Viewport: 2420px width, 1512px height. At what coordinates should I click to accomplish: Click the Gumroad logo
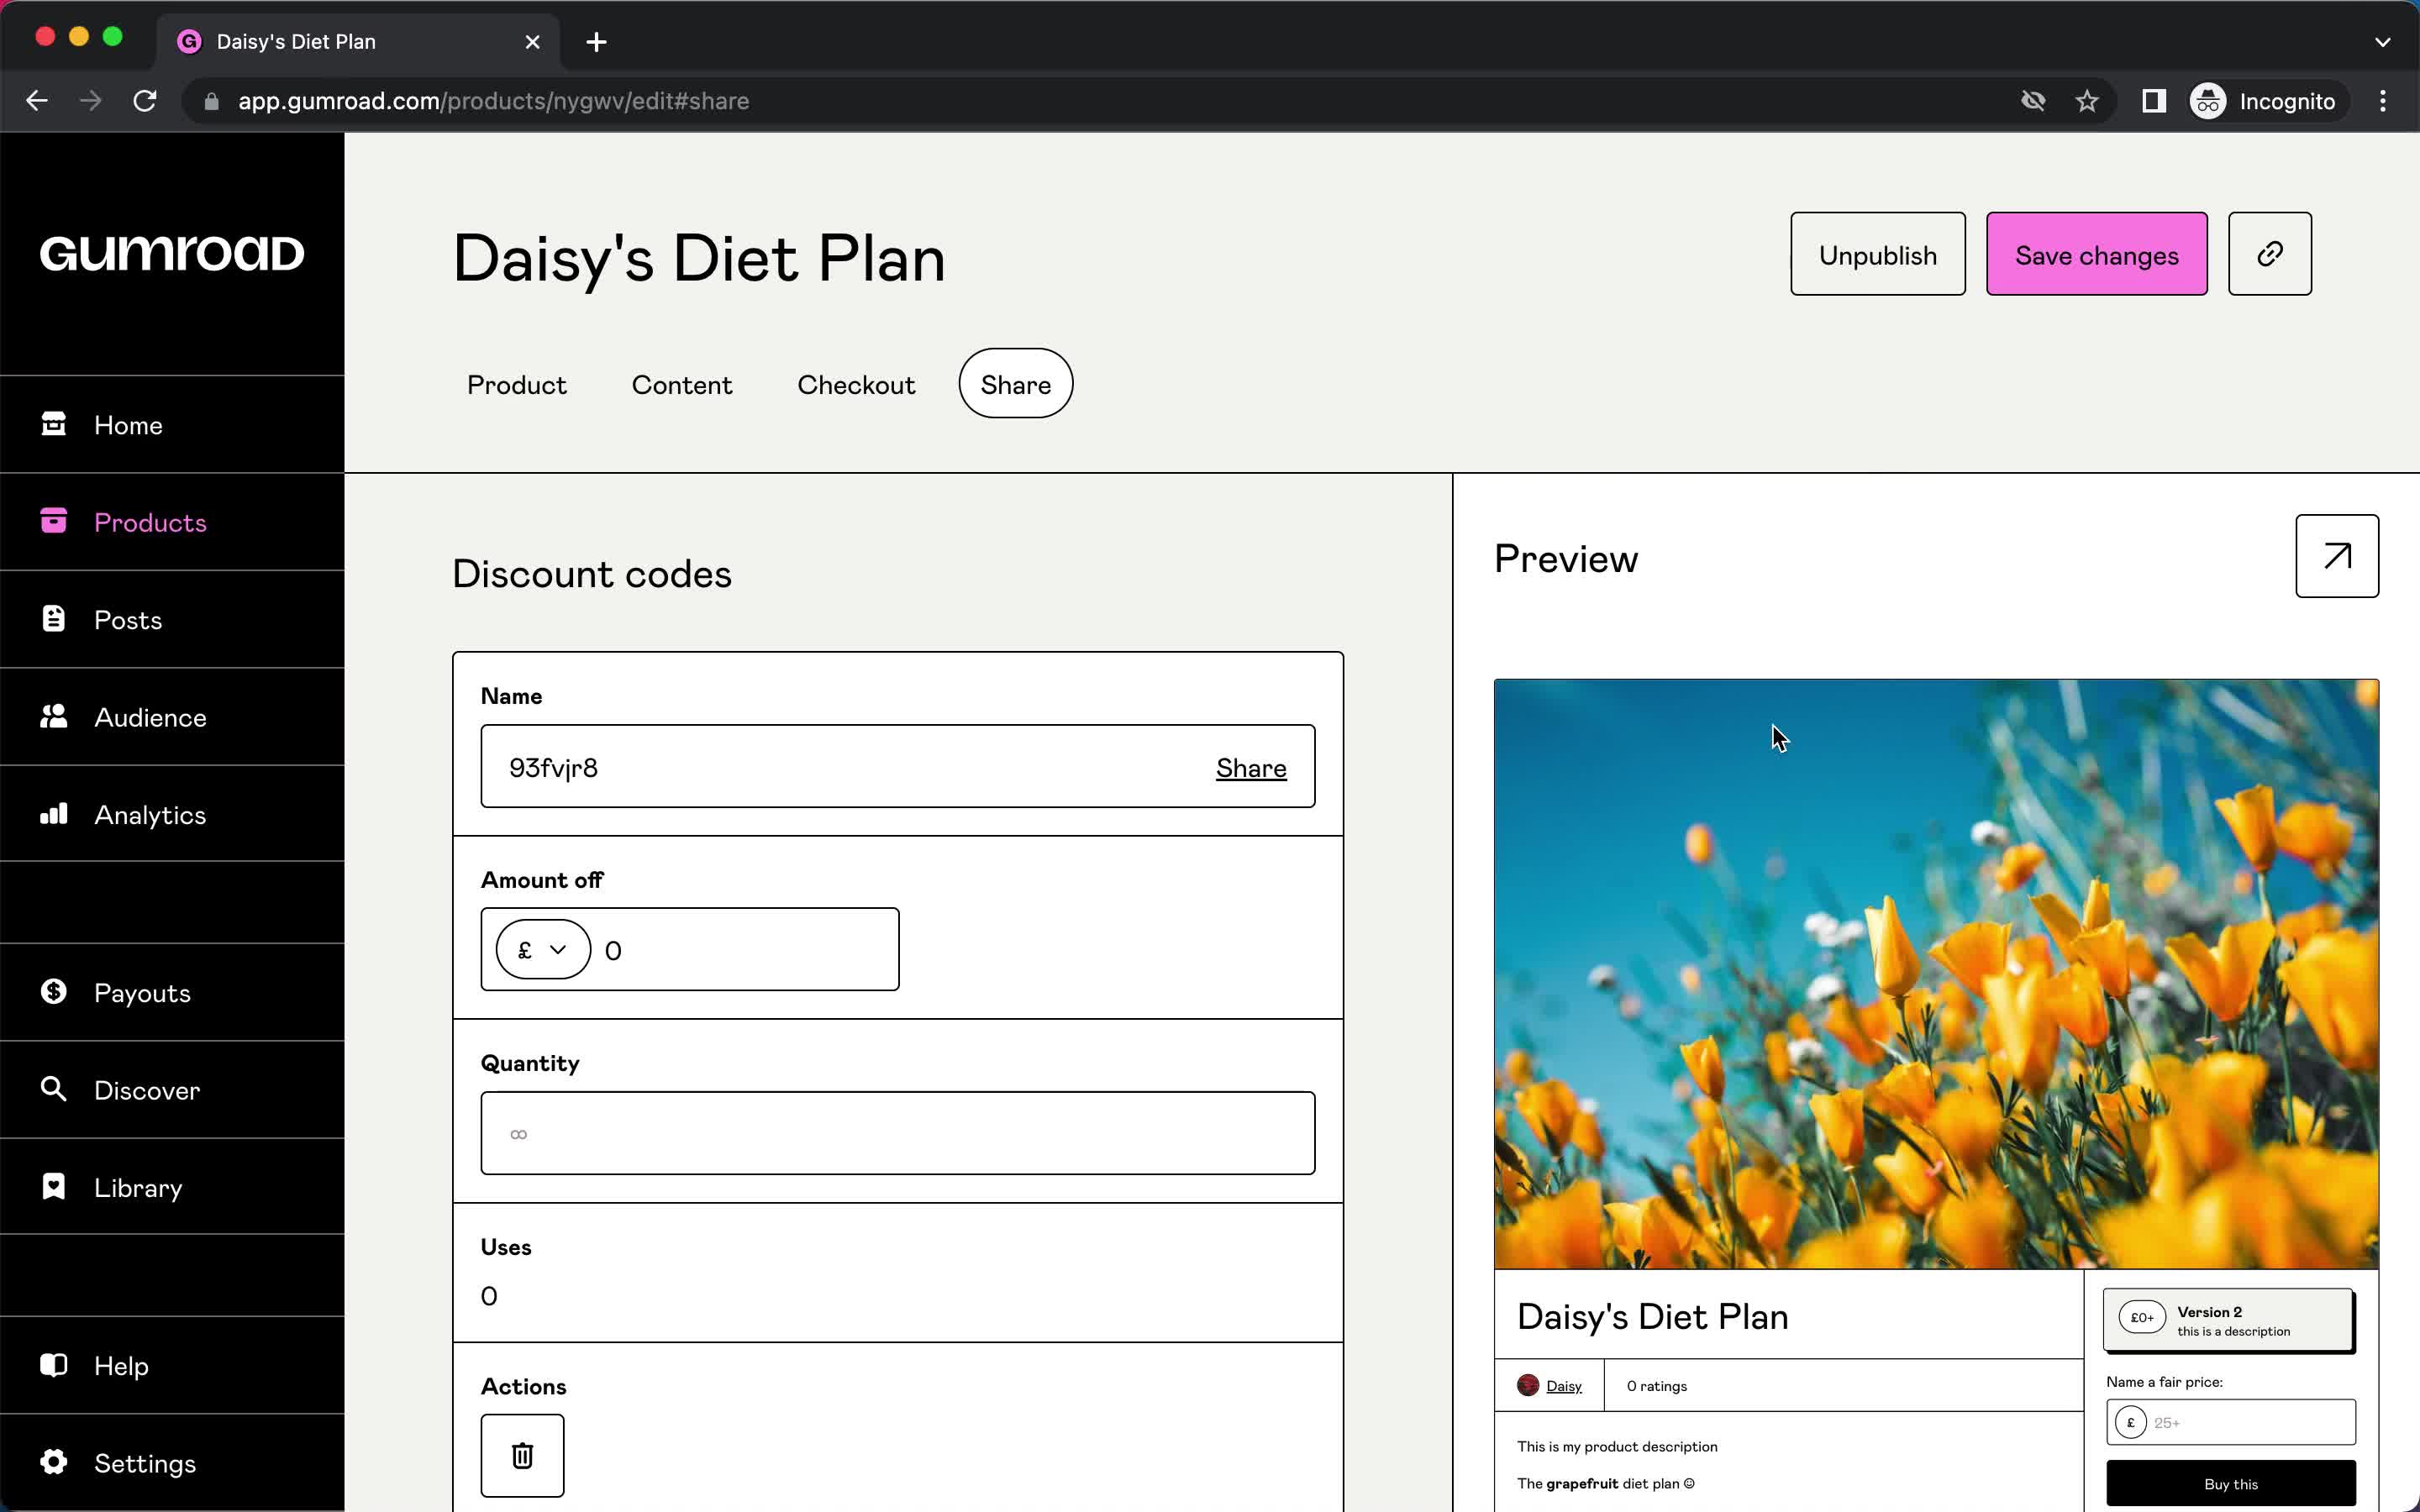coord(172,253)
